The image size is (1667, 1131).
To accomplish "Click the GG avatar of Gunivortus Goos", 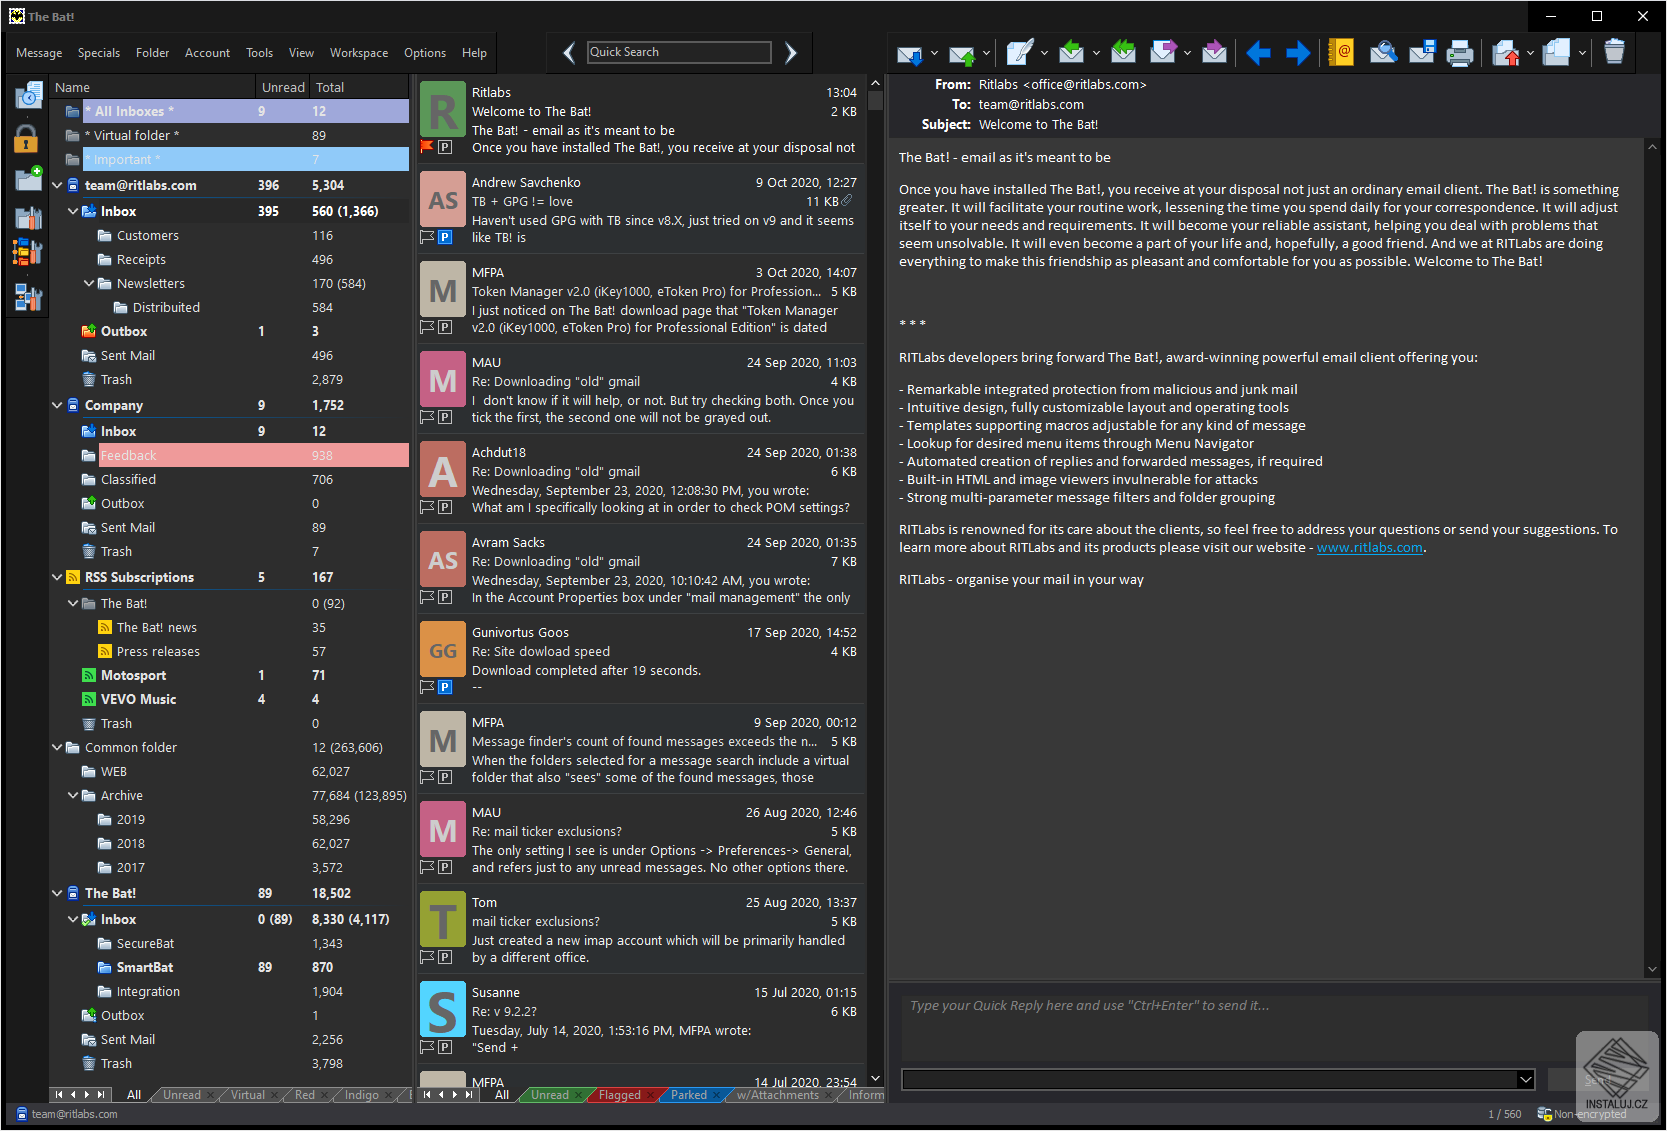I will click(443, 650).
